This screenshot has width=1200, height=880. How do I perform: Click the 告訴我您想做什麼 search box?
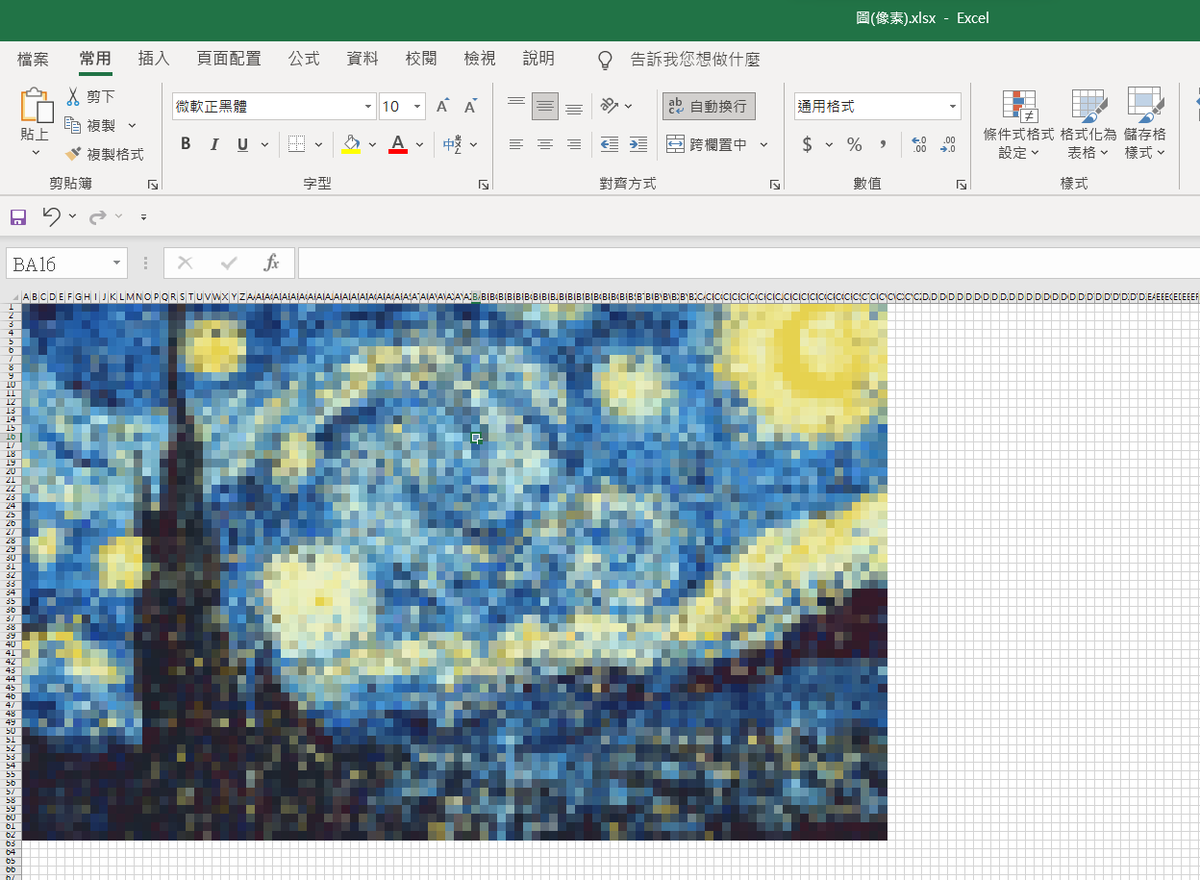click(x=695, y=60)
